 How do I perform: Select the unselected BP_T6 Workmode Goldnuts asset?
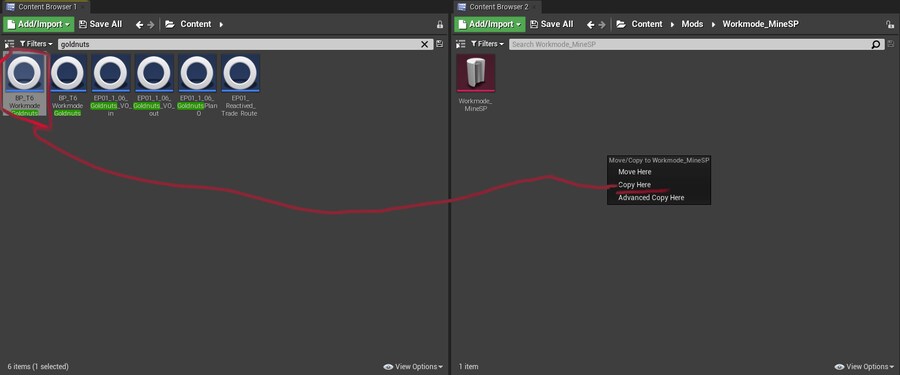pyautogui.click(x=68, y=85)
